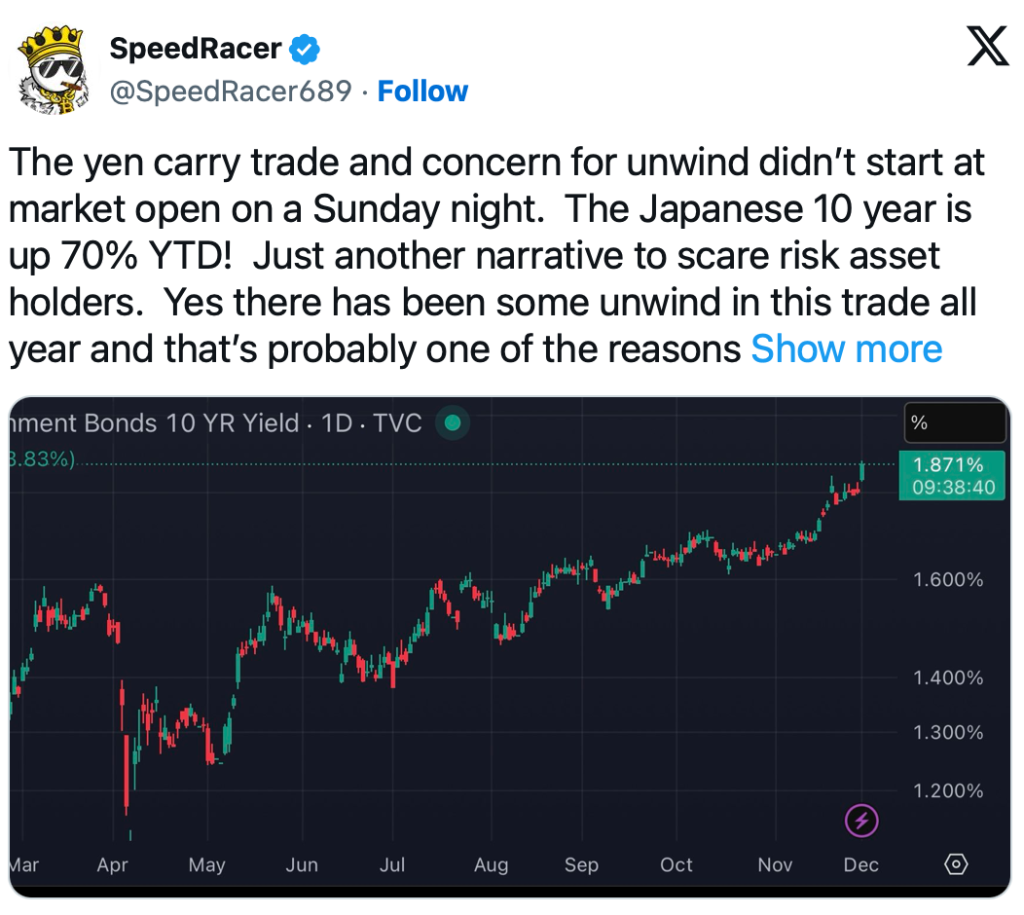This screenshot has height=915, width=1024.
Task: Follow the SpeedRacer account
Action: click(422, 91)
